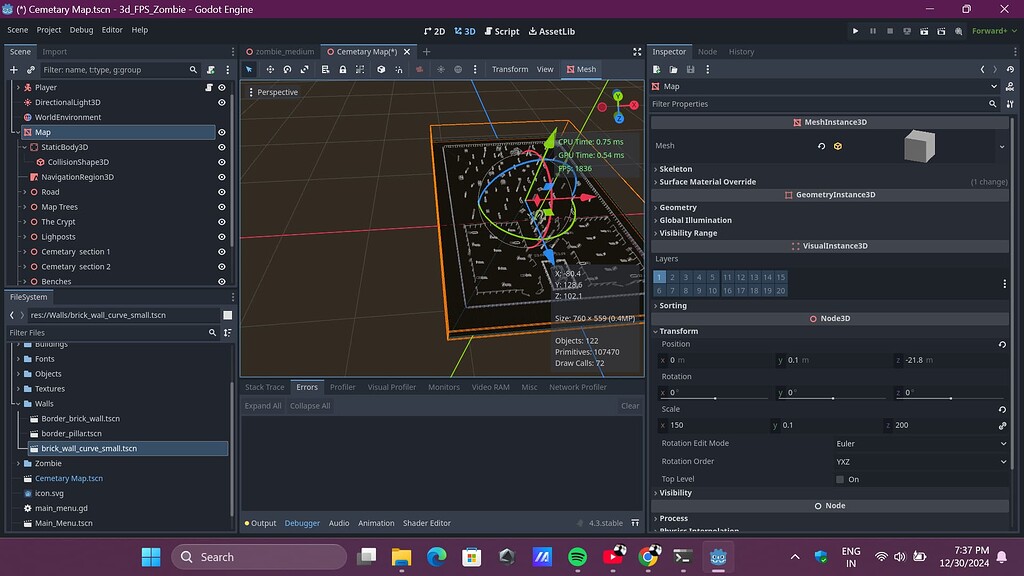Hide the DirectionalLight3D node
The image size is (1024, 576).
click(x=222, y=103)
